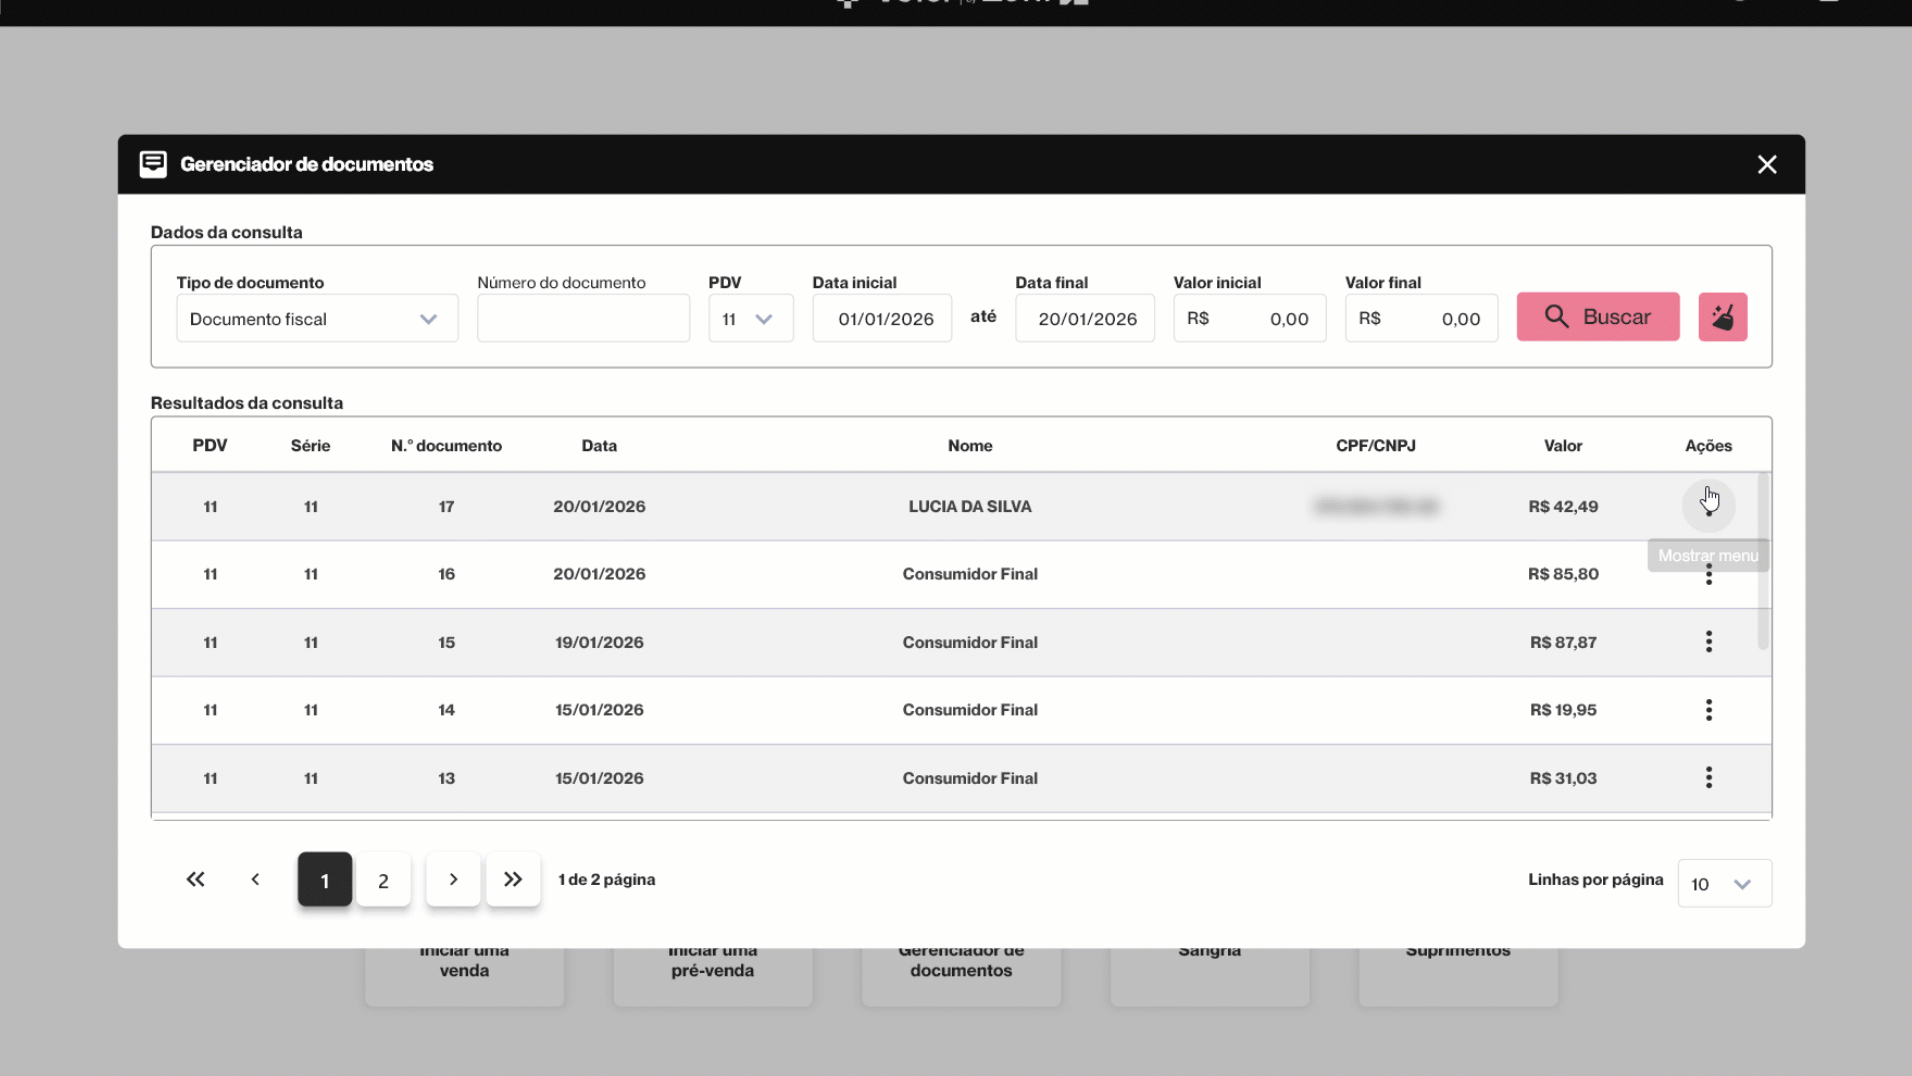Image resolution: width=1912 pixels, height=1076 pixels.
Task: Go to previous results page arrow
Action: (255, 879)
